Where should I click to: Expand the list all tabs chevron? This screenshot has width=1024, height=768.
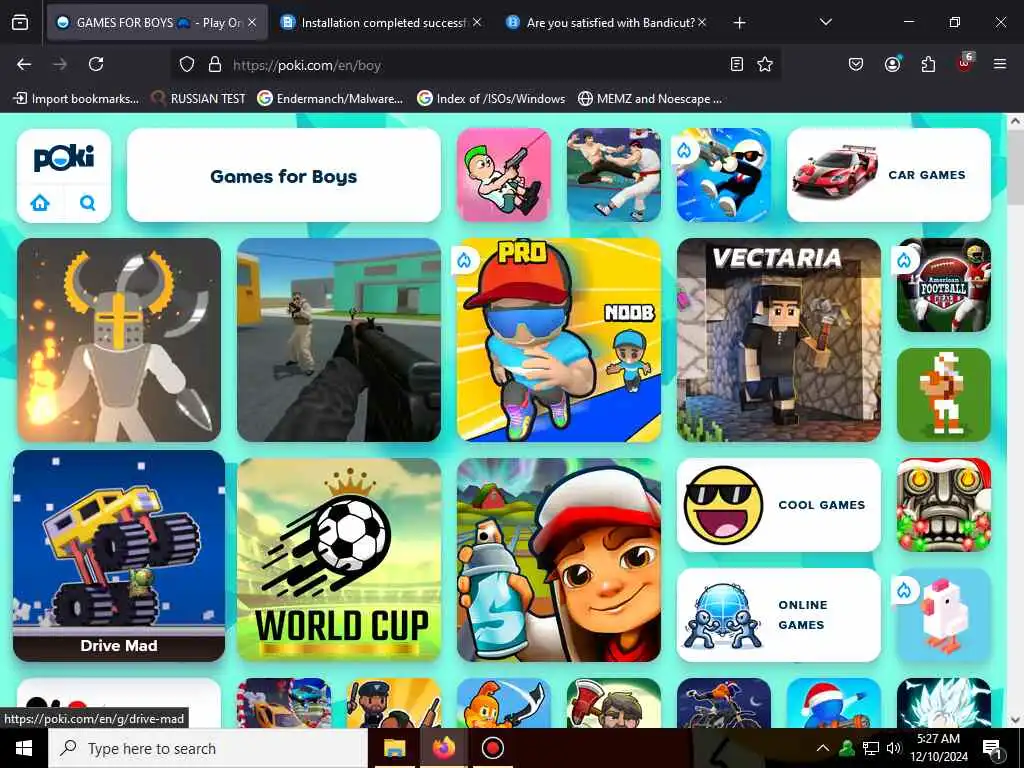(825, 22)
